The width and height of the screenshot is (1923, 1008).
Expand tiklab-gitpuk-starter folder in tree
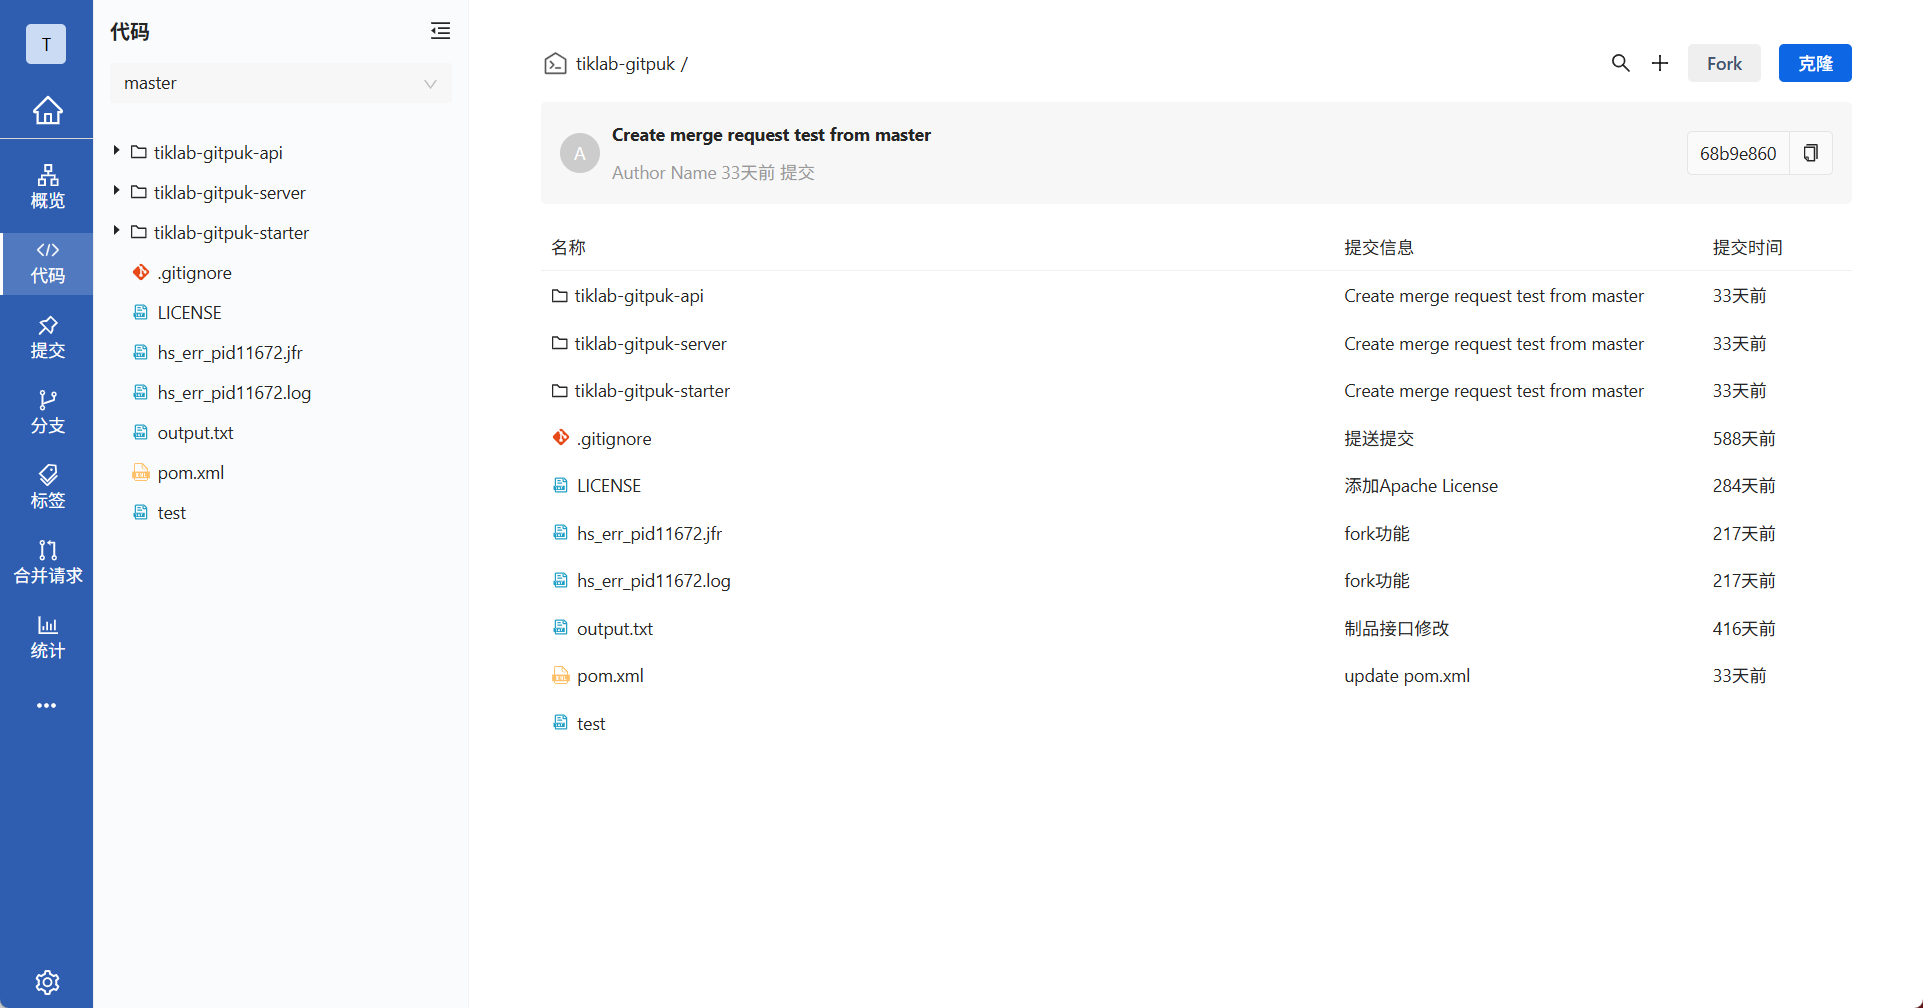(116, 231)
